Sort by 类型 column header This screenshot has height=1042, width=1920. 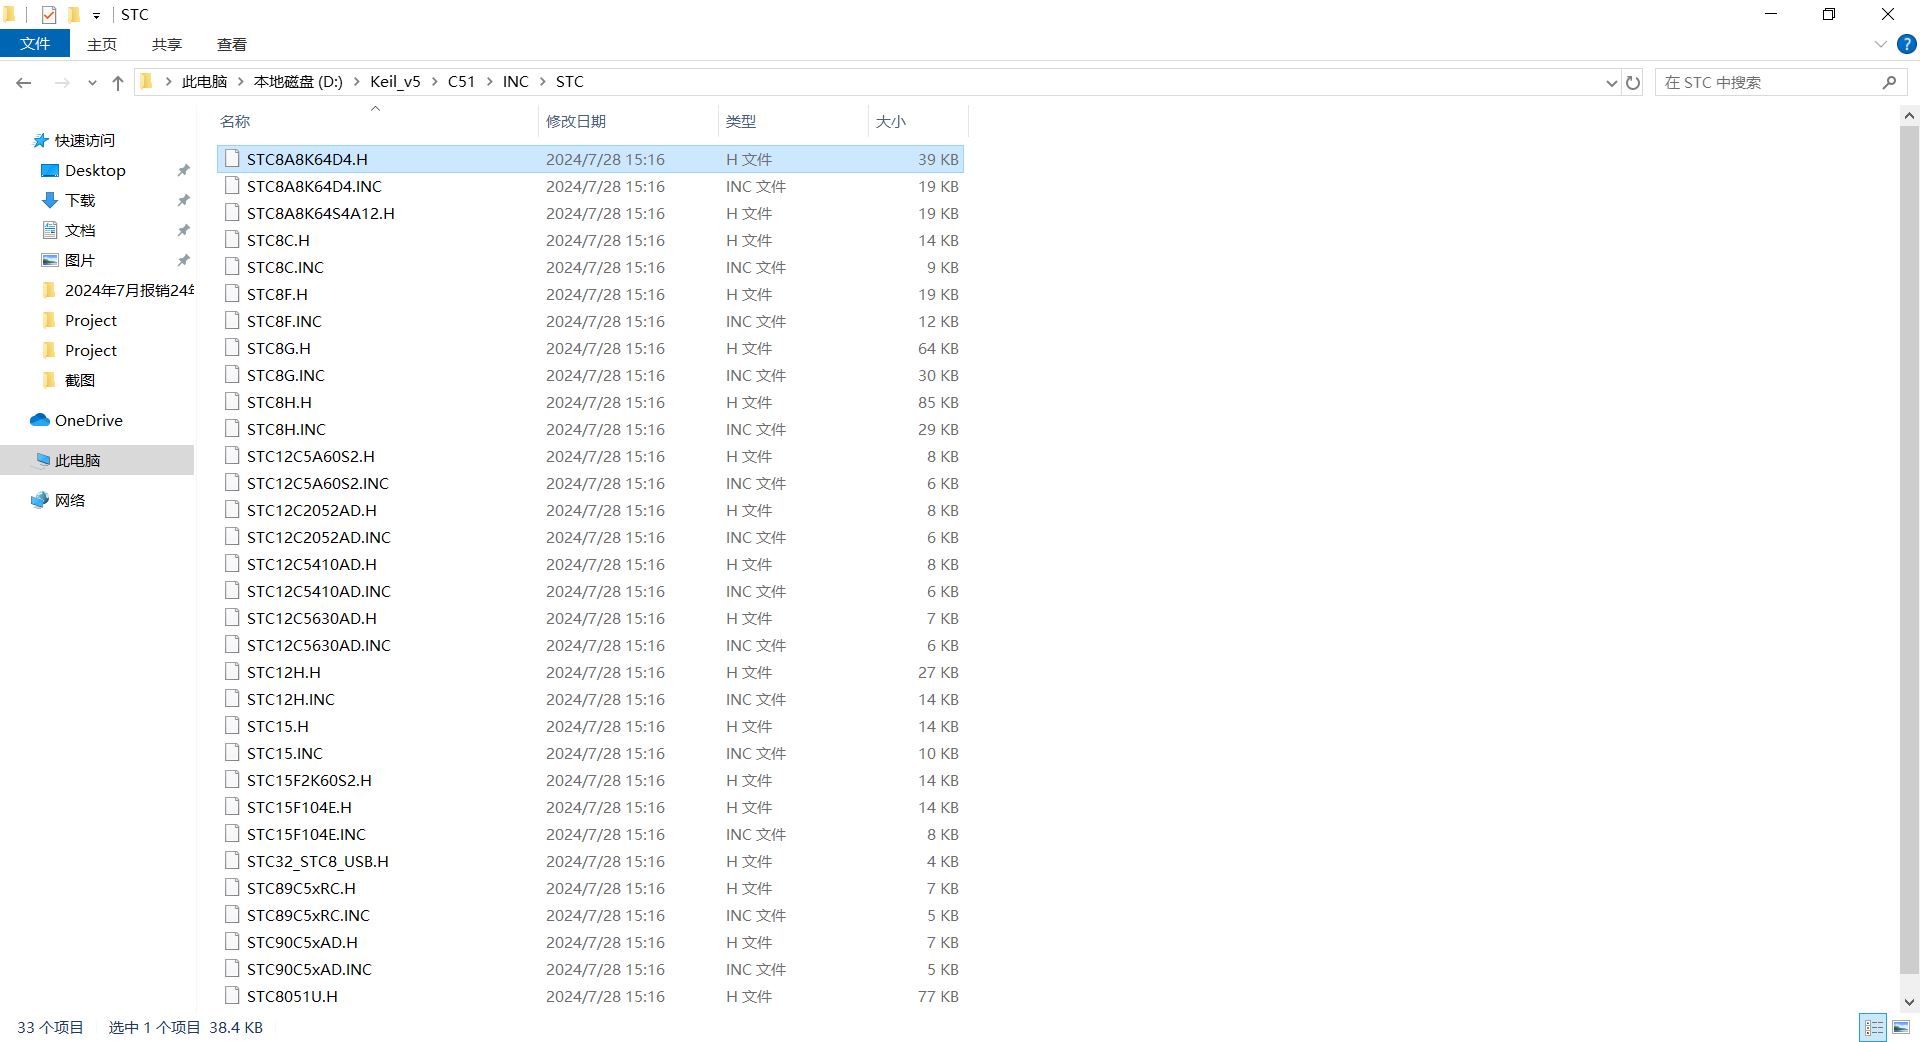[x=792, y=121]
